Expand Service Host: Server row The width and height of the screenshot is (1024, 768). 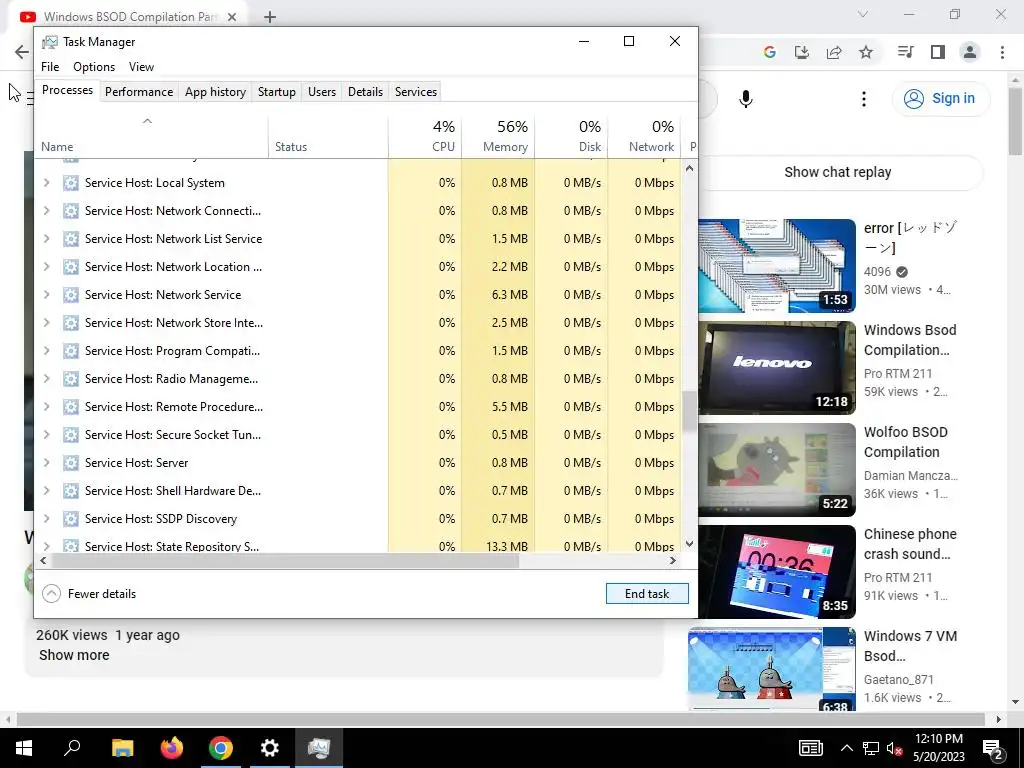(46, 462)
